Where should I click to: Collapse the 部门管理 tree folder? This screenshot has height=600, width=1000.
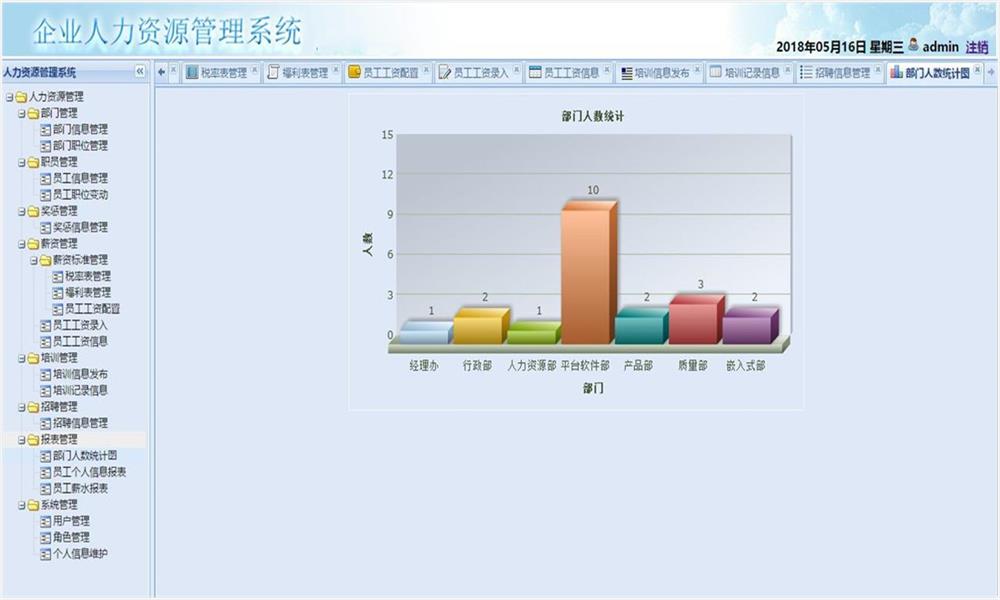click(21, 113)
